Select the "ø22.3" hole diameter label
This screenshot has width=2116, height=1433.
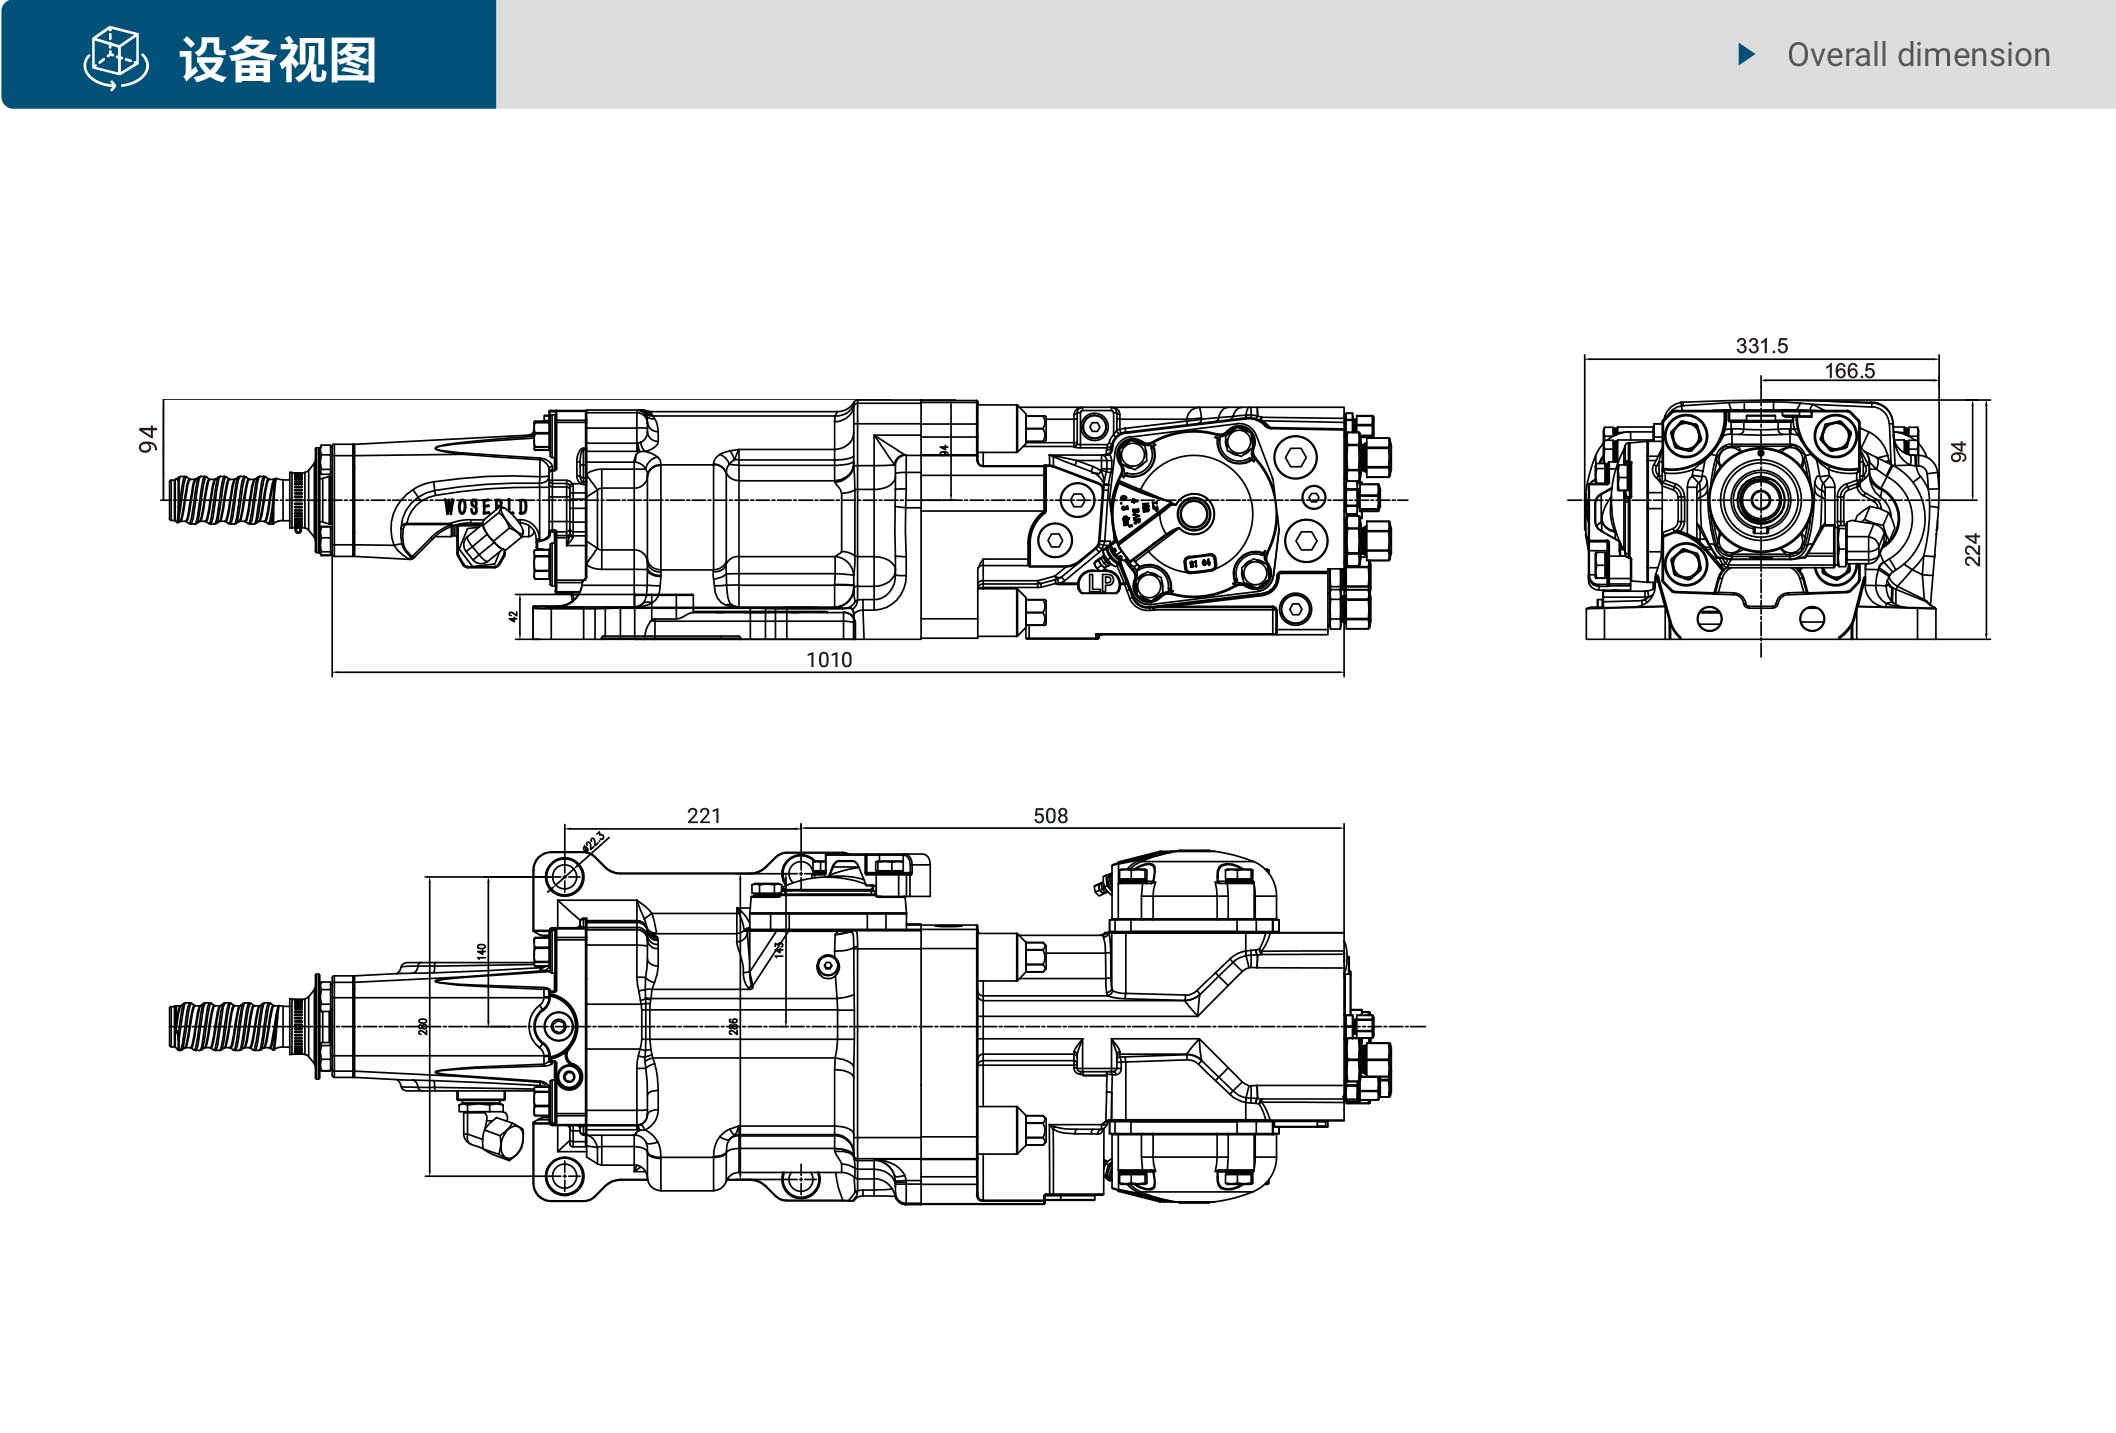(594, 841)
